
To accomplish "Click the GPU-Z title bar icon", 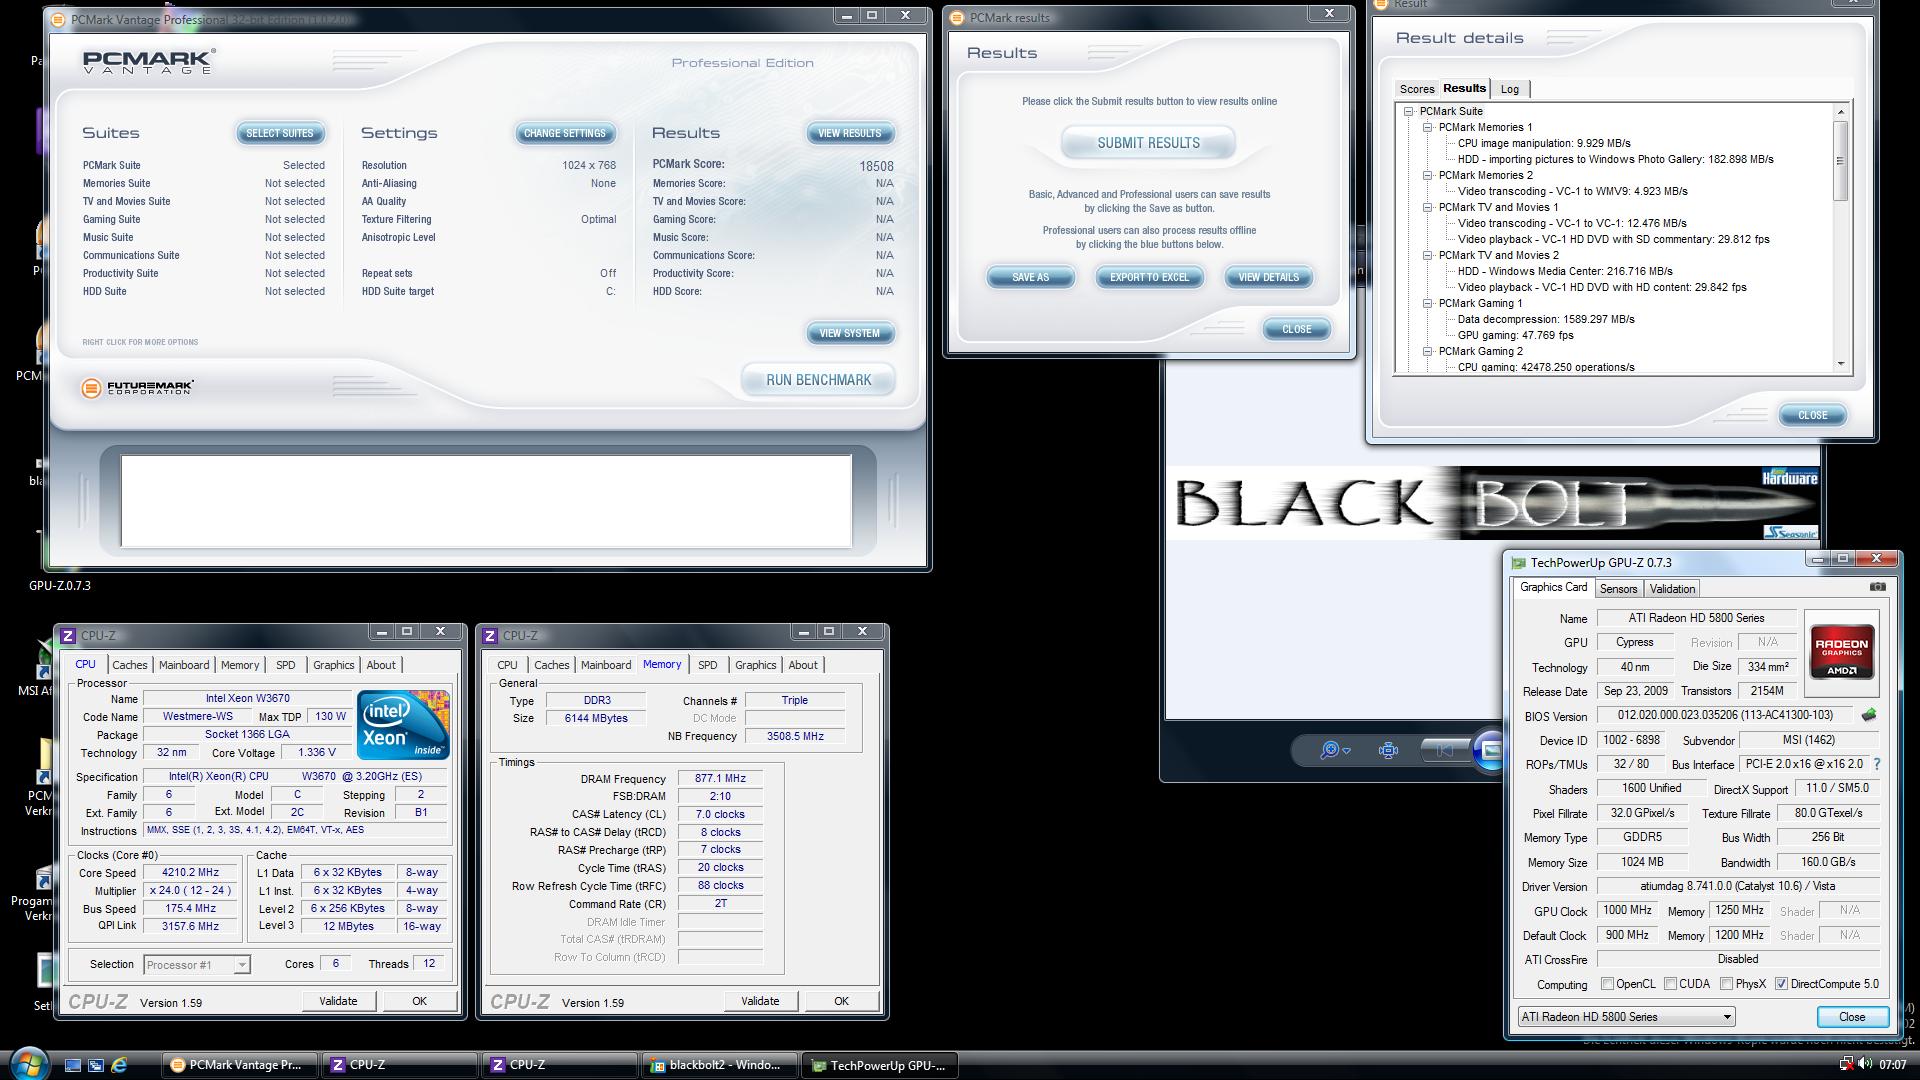I will click(x=1519, y=563).
